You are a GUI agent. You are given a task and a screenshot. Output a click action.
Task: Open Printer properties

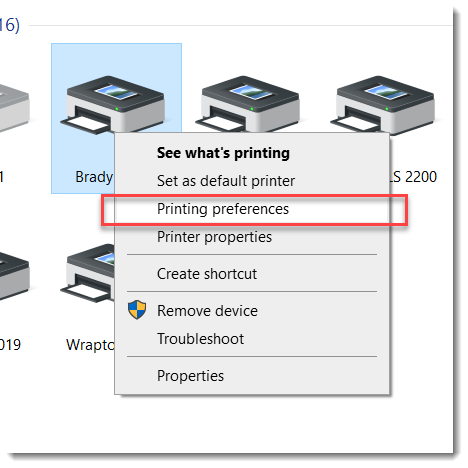[214, 237]
